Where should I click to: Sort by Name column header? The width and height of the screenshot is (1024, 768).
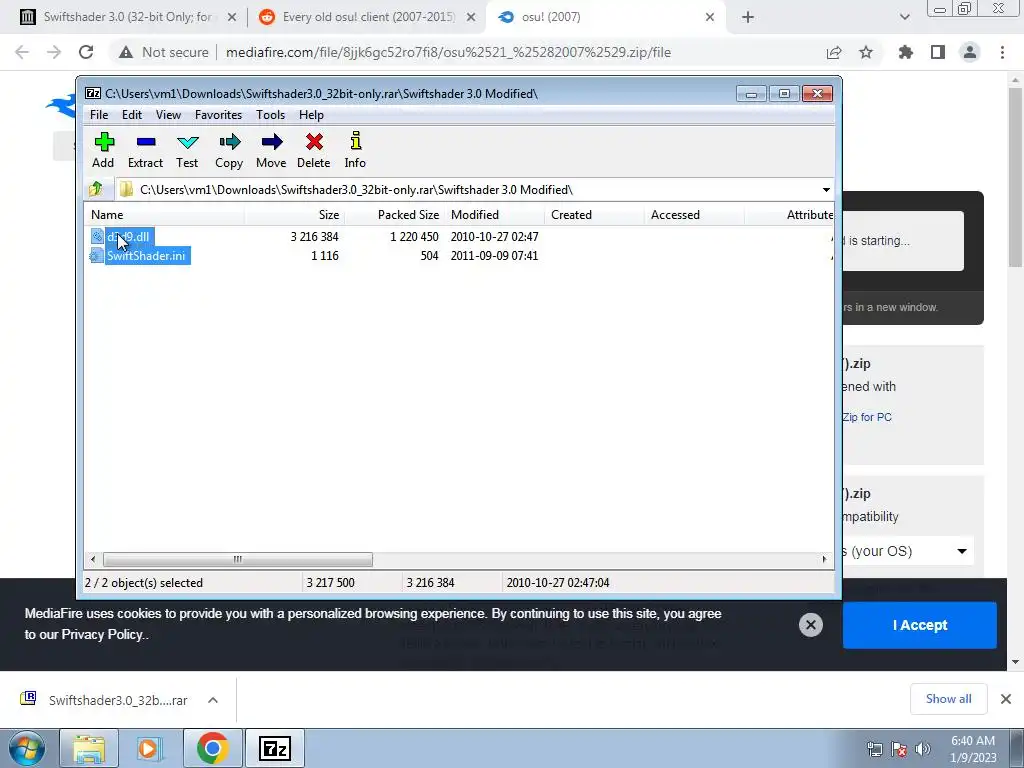point(165,215)
